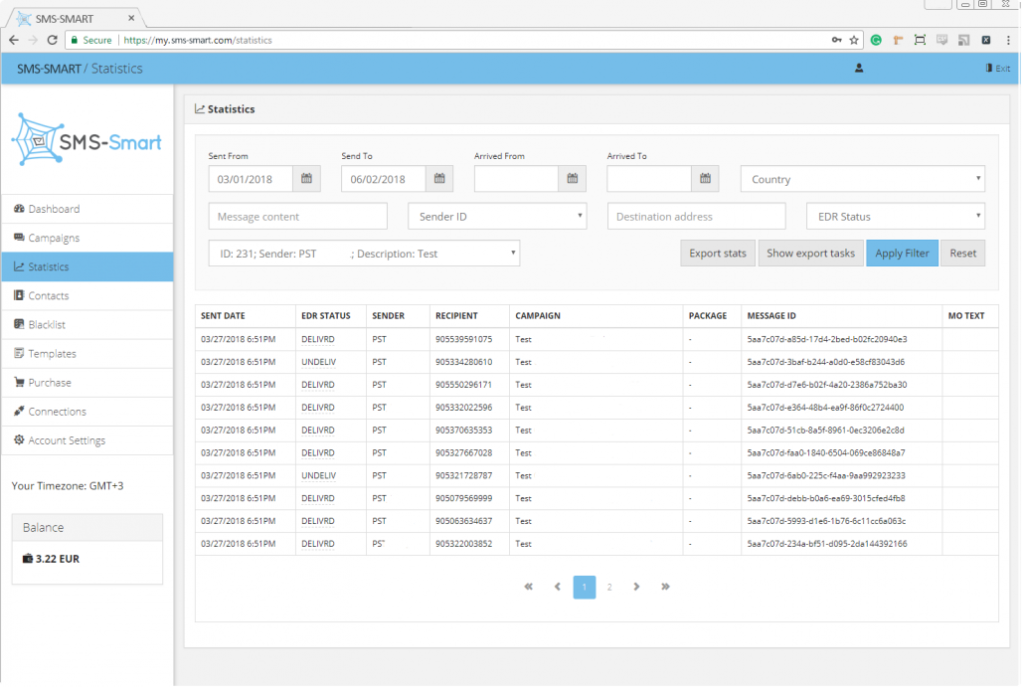
Task: Go to next page of results
Action: 636,587
